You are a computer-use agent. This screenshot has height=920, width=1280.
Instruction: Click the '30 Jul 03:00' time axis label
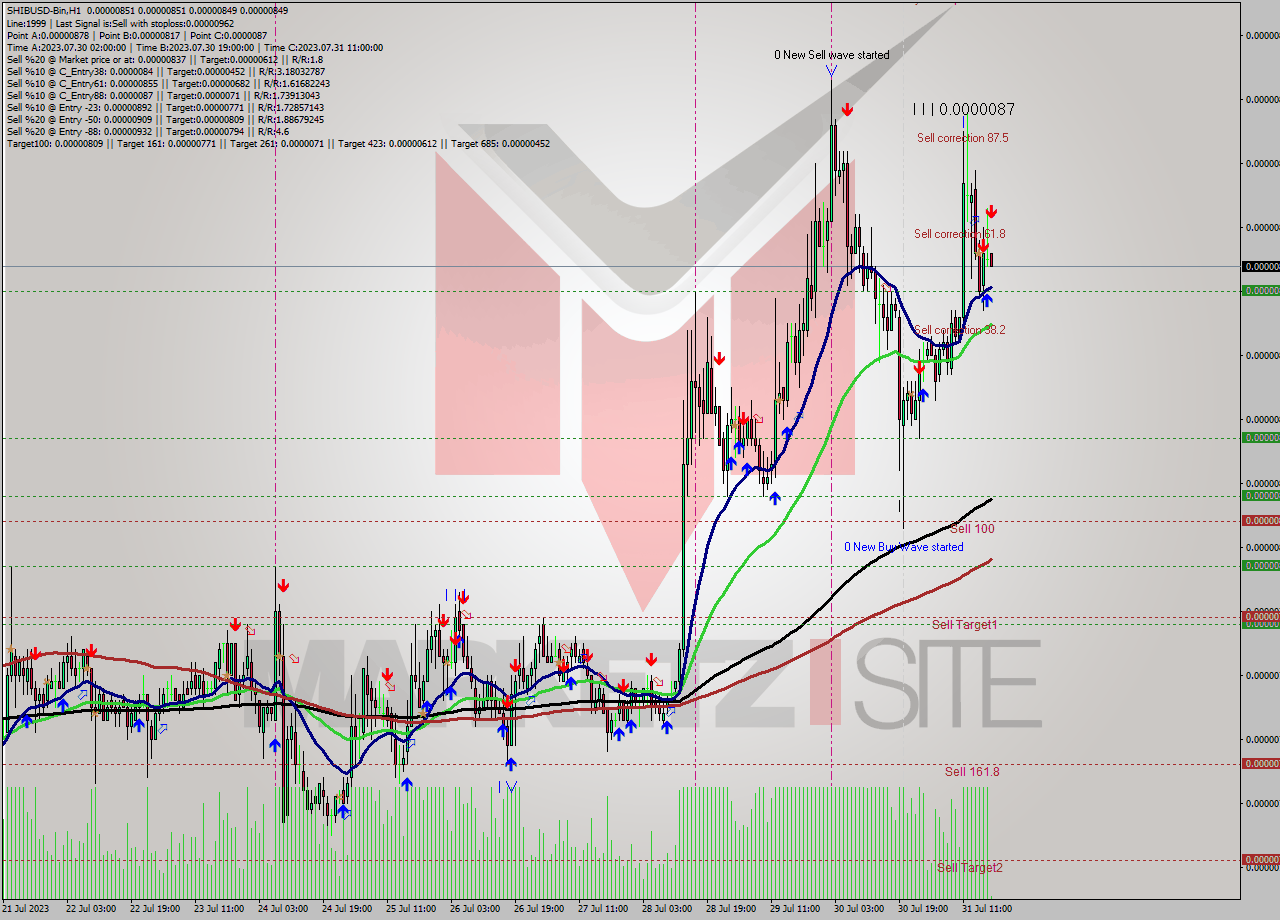click(x=859, y=909)
